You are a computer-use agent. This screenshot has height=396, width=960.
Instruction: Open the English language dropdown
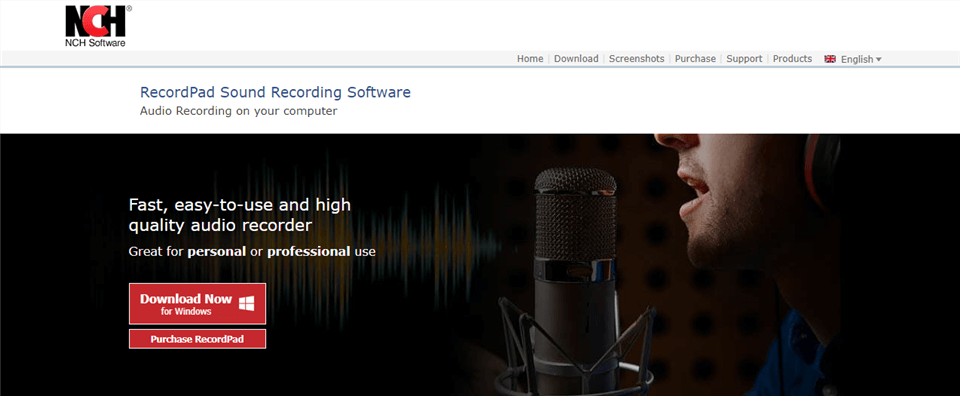click(x=861, y=59)
